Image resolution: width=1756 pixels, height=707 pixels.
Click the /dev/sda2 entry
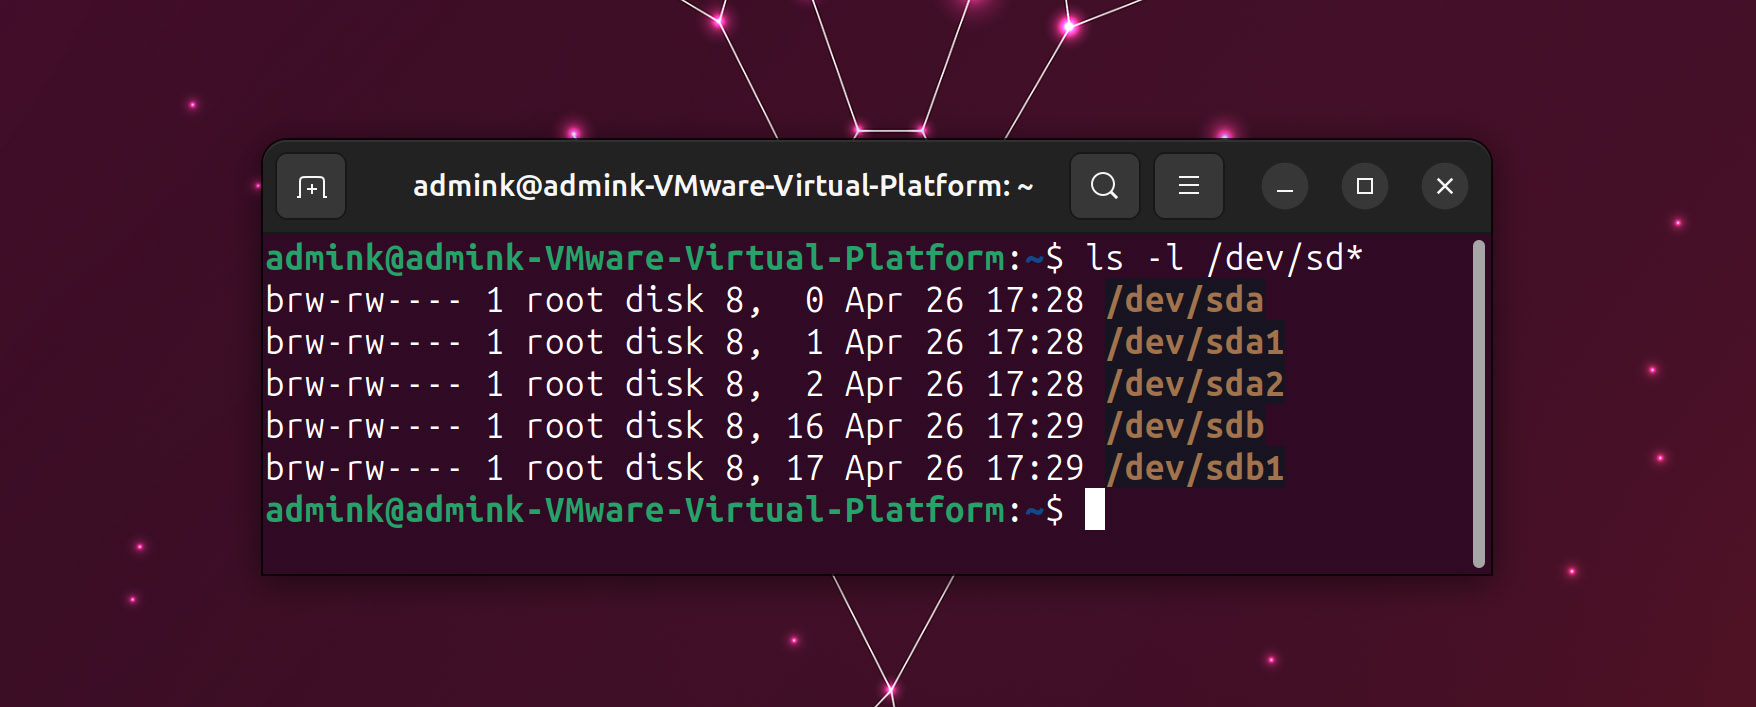pos(1195,384)
